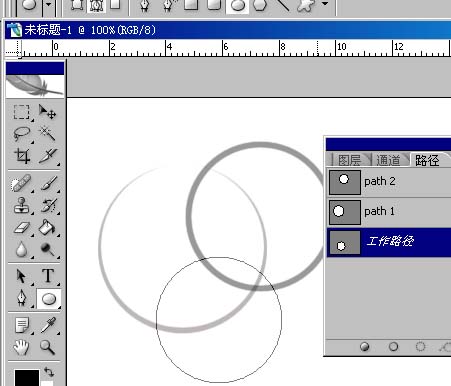Image resolution: width=451 pixels, height=386 pixels.
Task: Load path as selection button
Action: click(x=420, y=347)
